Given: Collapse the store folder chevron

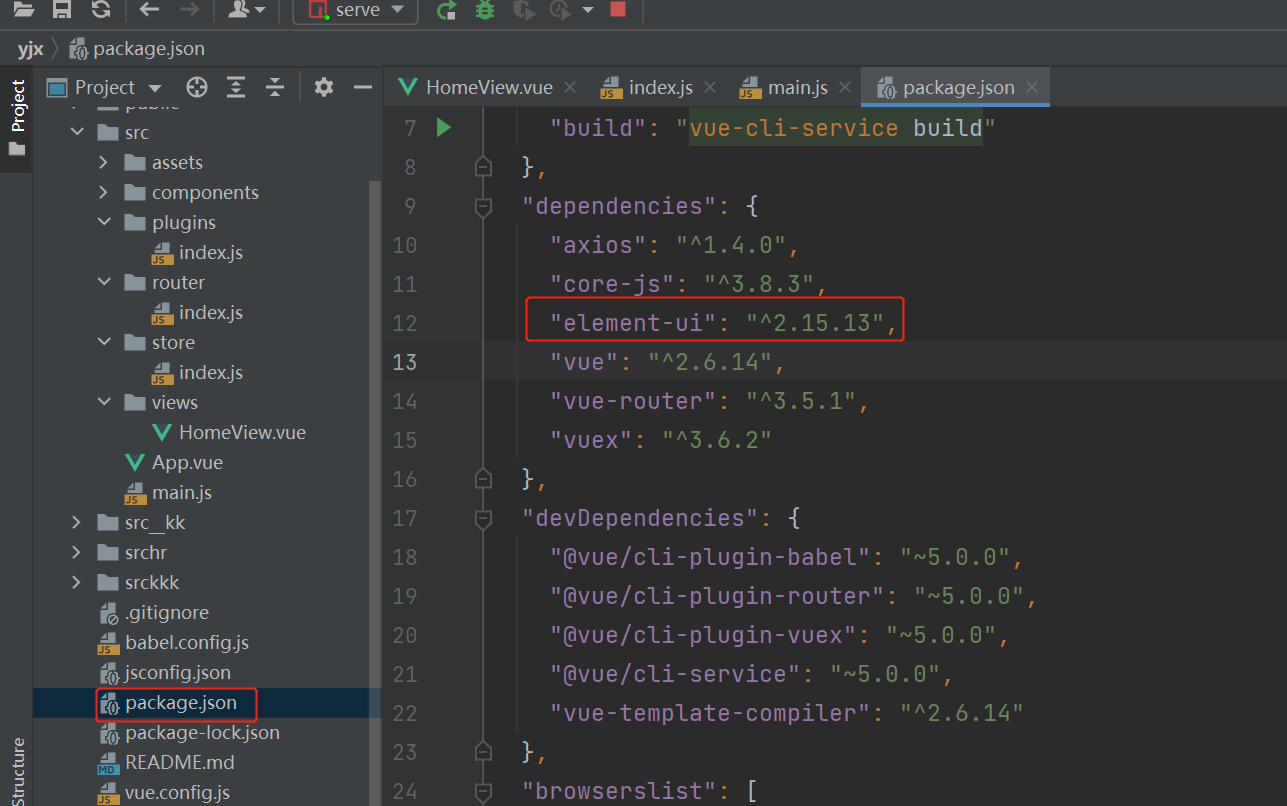Looking at the screenshot, I should (104, 342).
